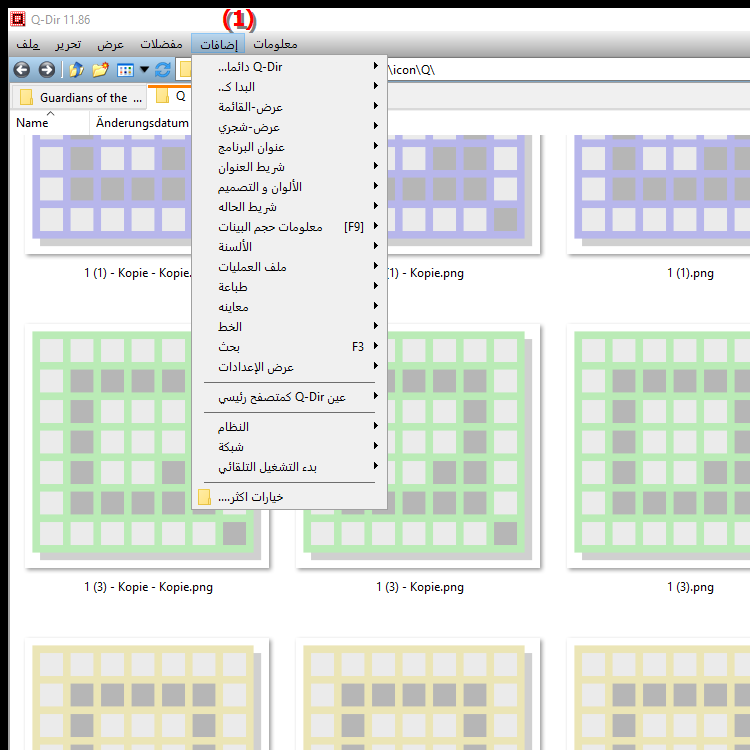Sort by the Name column header

[32, 123]
